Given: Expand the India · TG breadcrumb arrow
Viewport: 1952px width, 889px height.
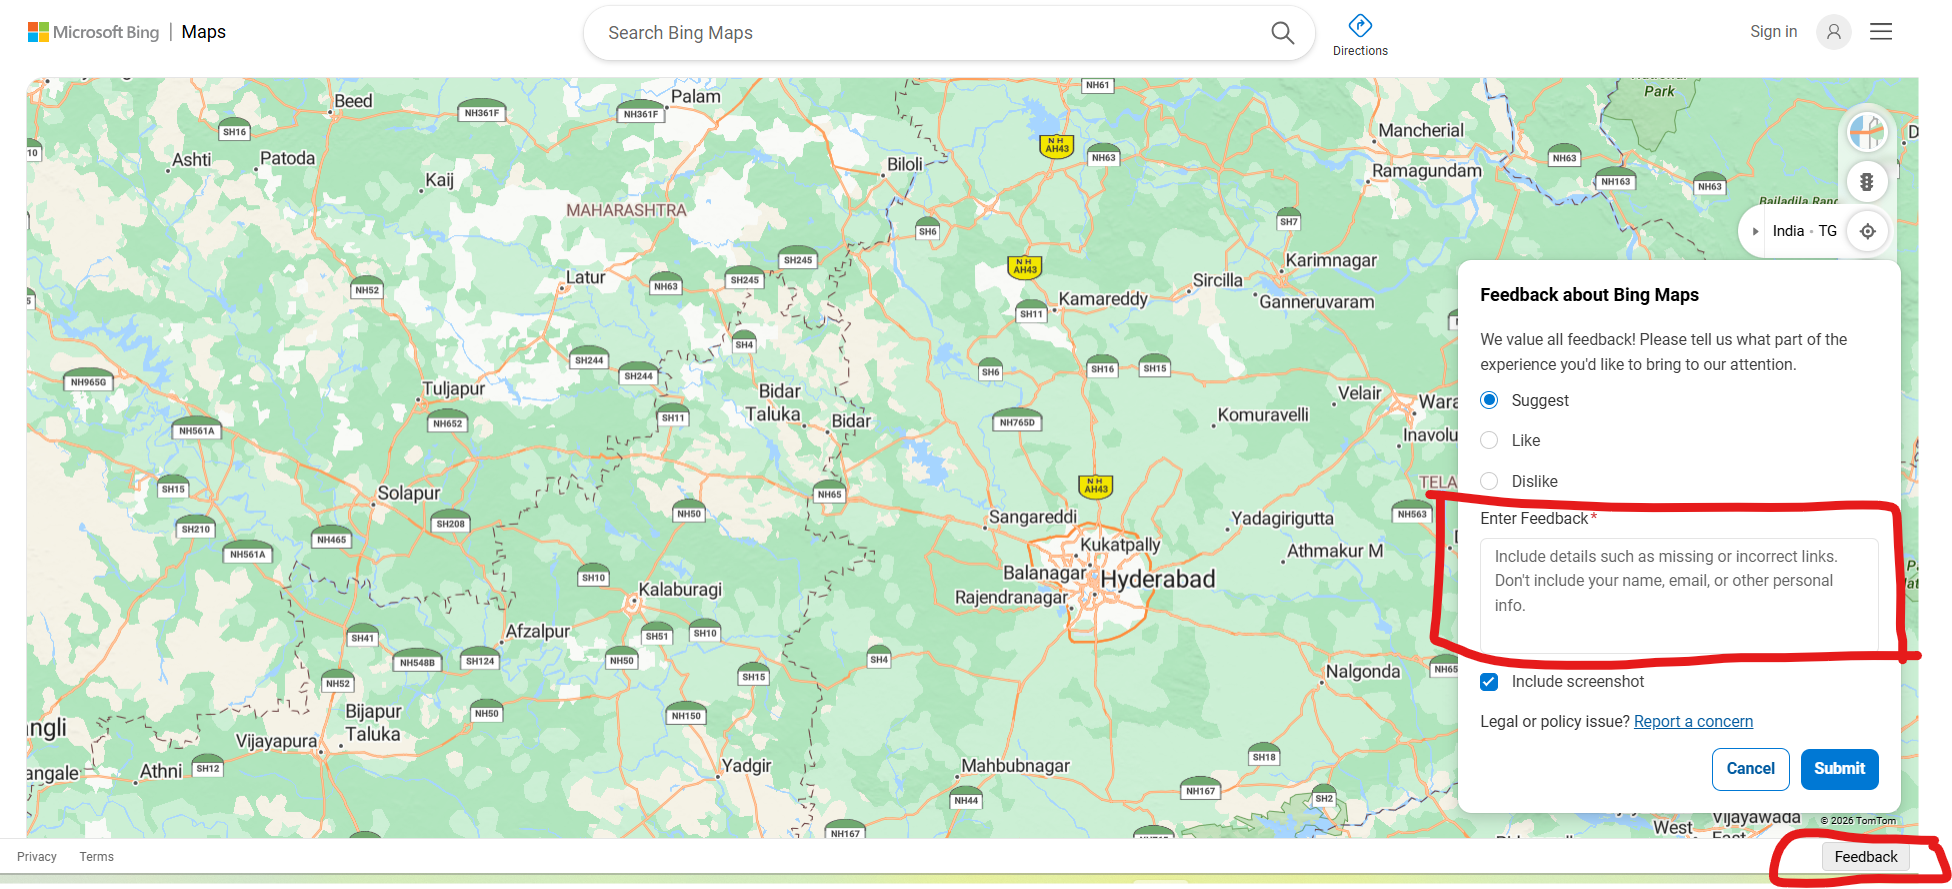Looking at the screenshot, I should click(x=1755, y=231).
